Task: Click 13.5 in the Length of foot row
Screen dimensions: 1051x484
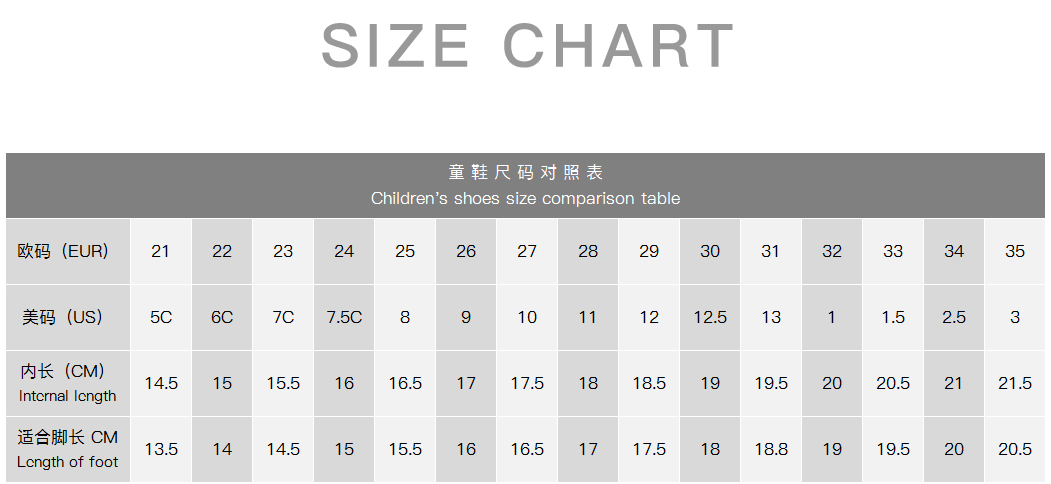Action: click(161, 449)
